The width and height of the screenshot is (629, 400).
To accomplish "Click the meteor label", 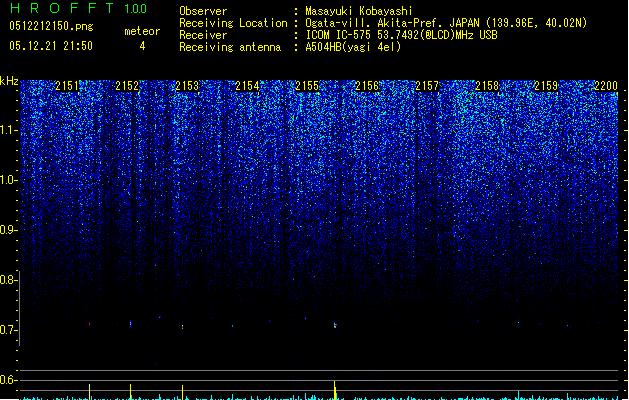I will pos(142,31).
